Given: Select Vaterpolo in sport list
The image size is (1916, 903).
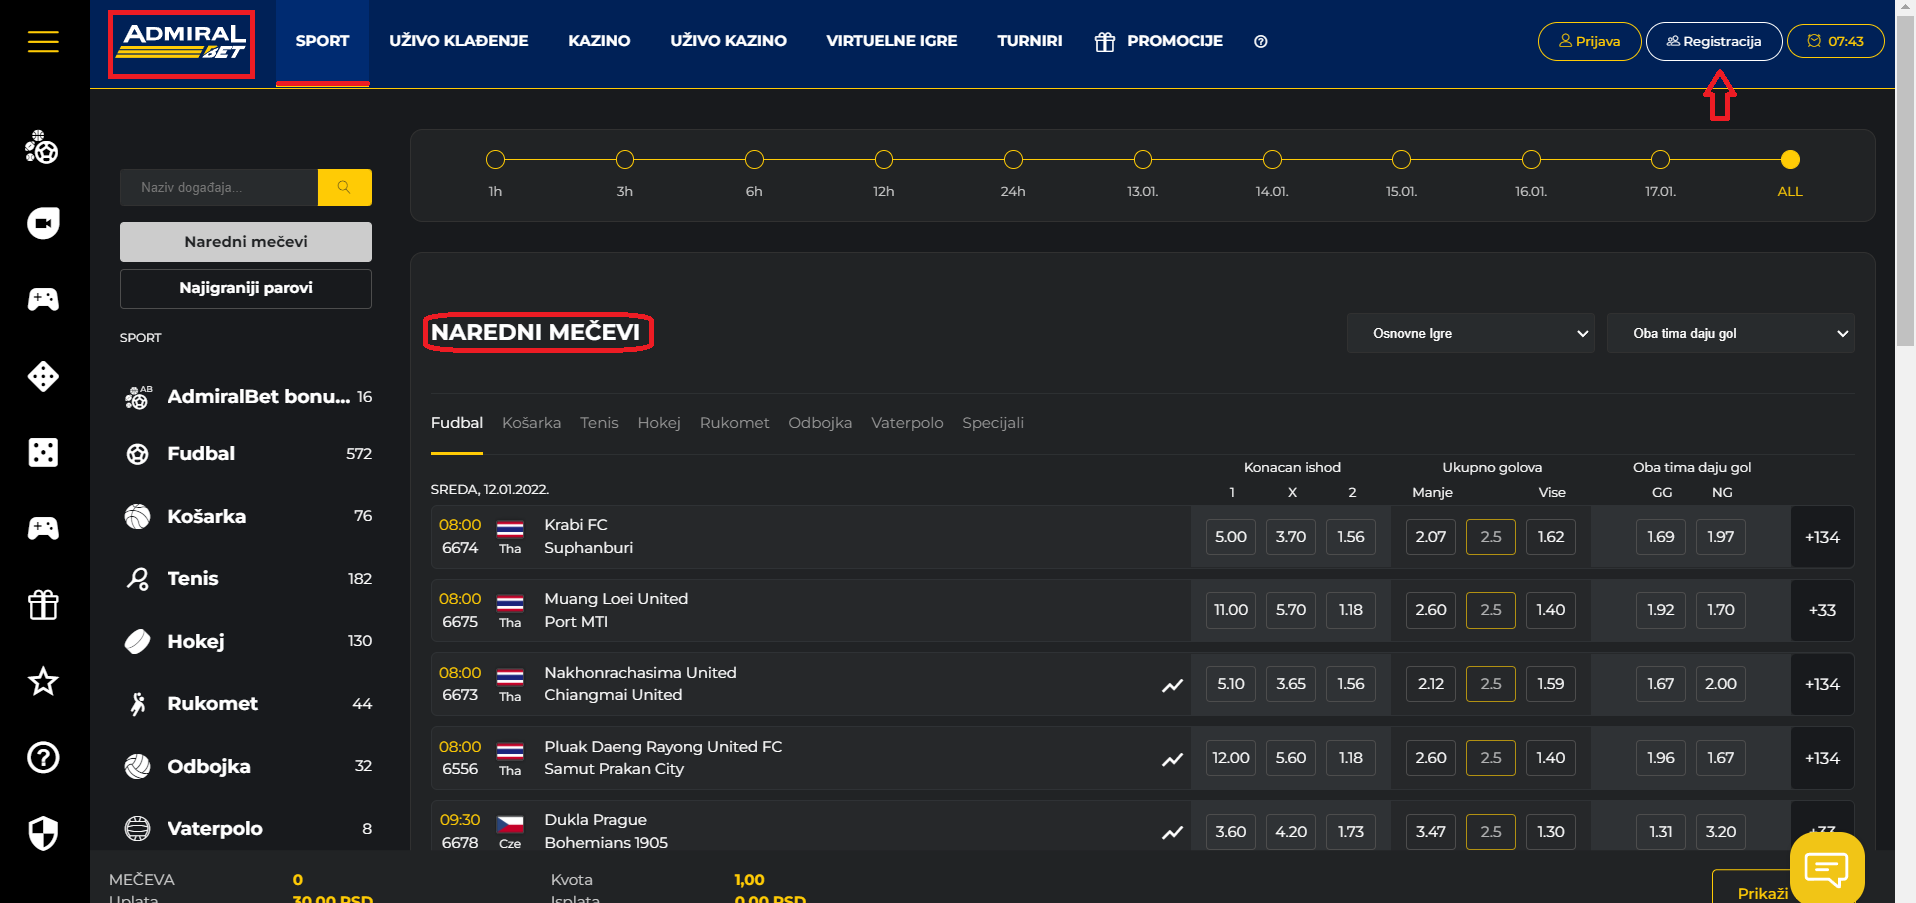Looking at the screenshot, I should [246, 829].
